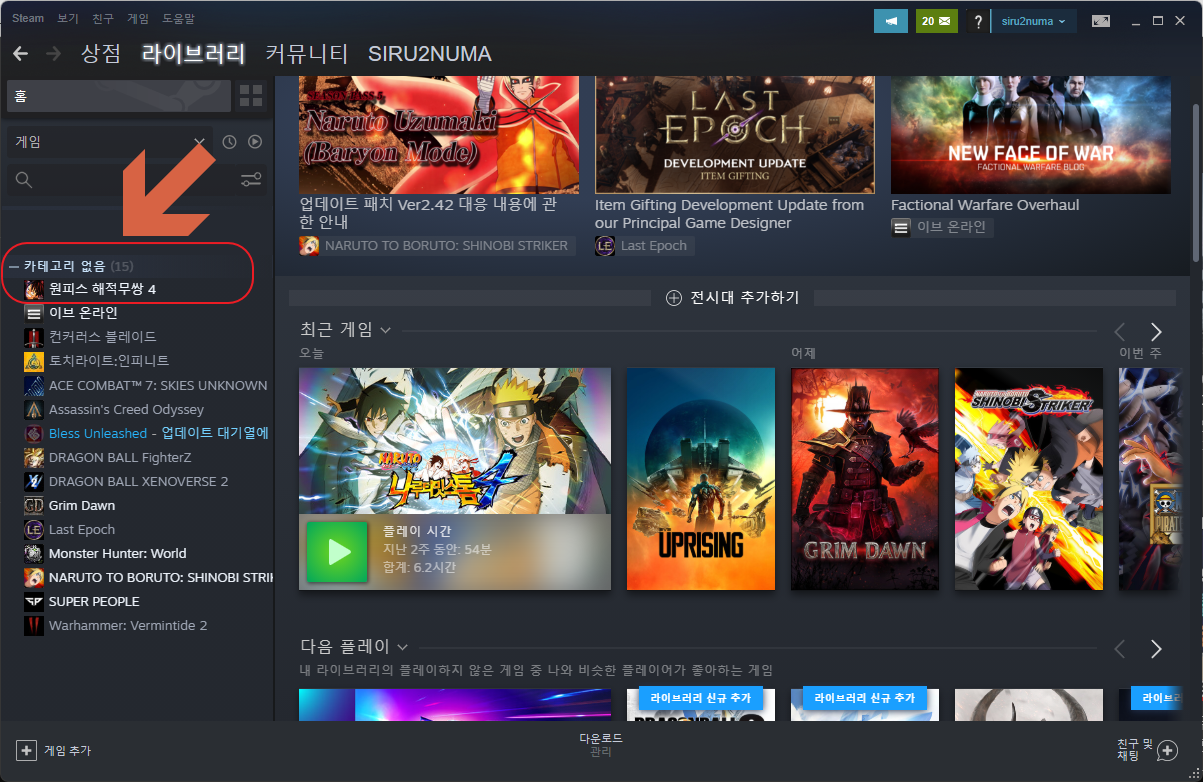This screenshot has width=1203, height=782.
Task: Click the back navigation arrow
Action: [20, 53]
